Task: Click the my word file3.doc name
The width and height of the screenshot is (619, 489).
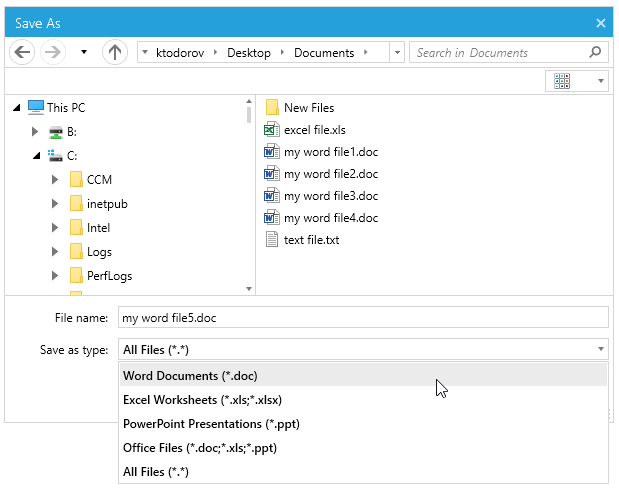Action: pyautogui.click(x=331, y=196)
